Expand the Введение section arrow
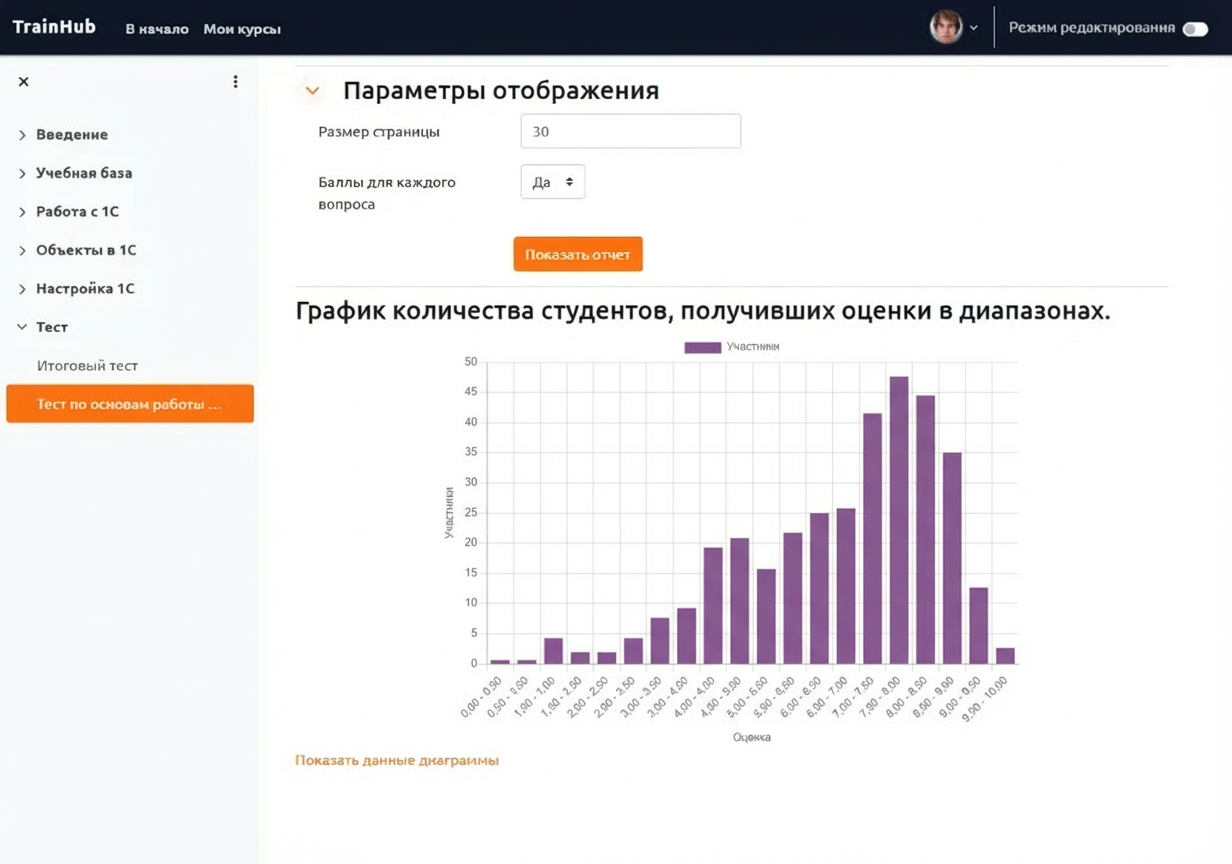 (20, 134)
